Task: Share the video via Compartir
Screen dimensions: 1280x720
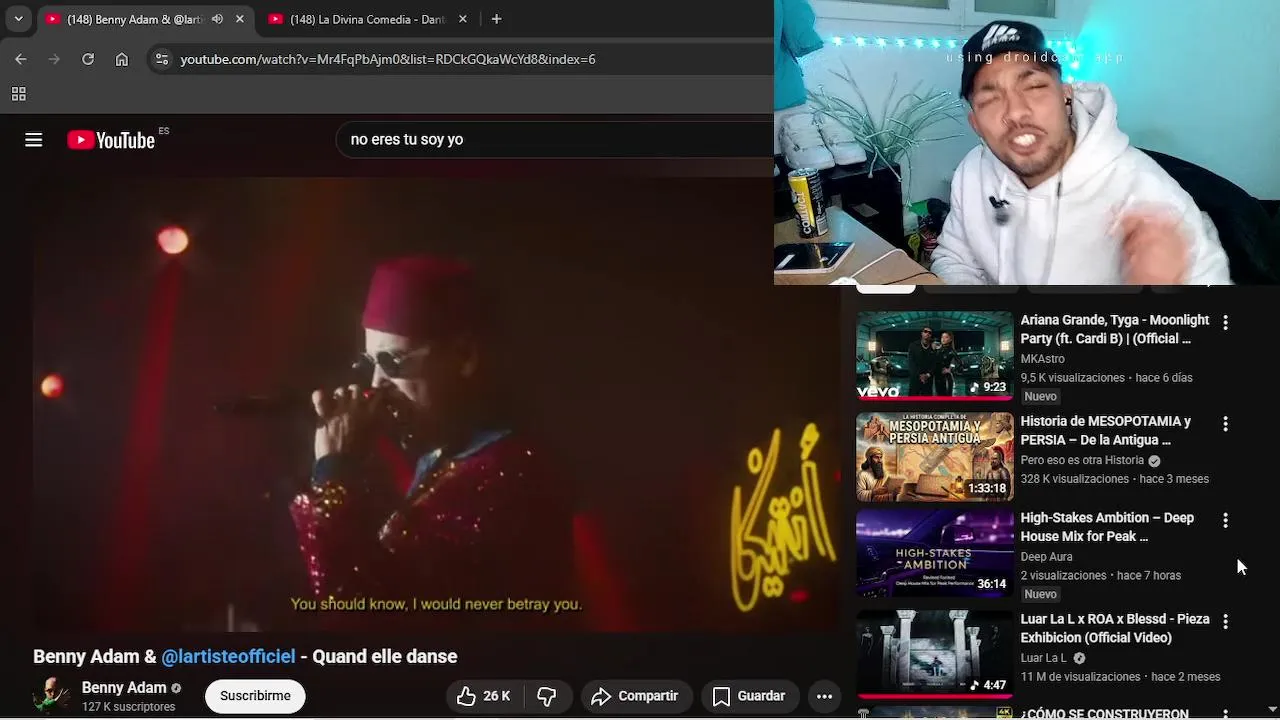Action: 634,696
